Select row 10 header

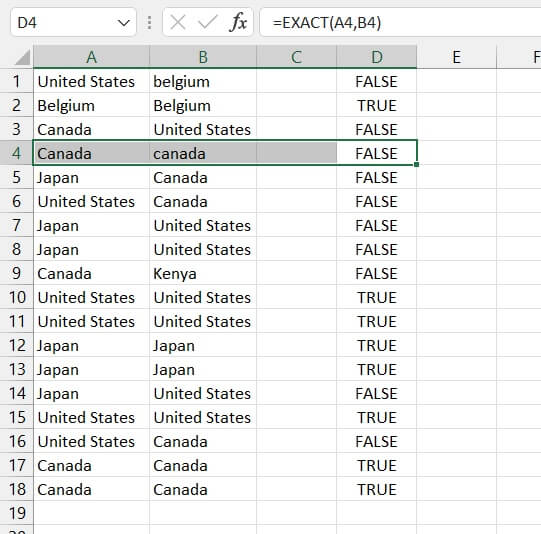(x=17, y=297)
